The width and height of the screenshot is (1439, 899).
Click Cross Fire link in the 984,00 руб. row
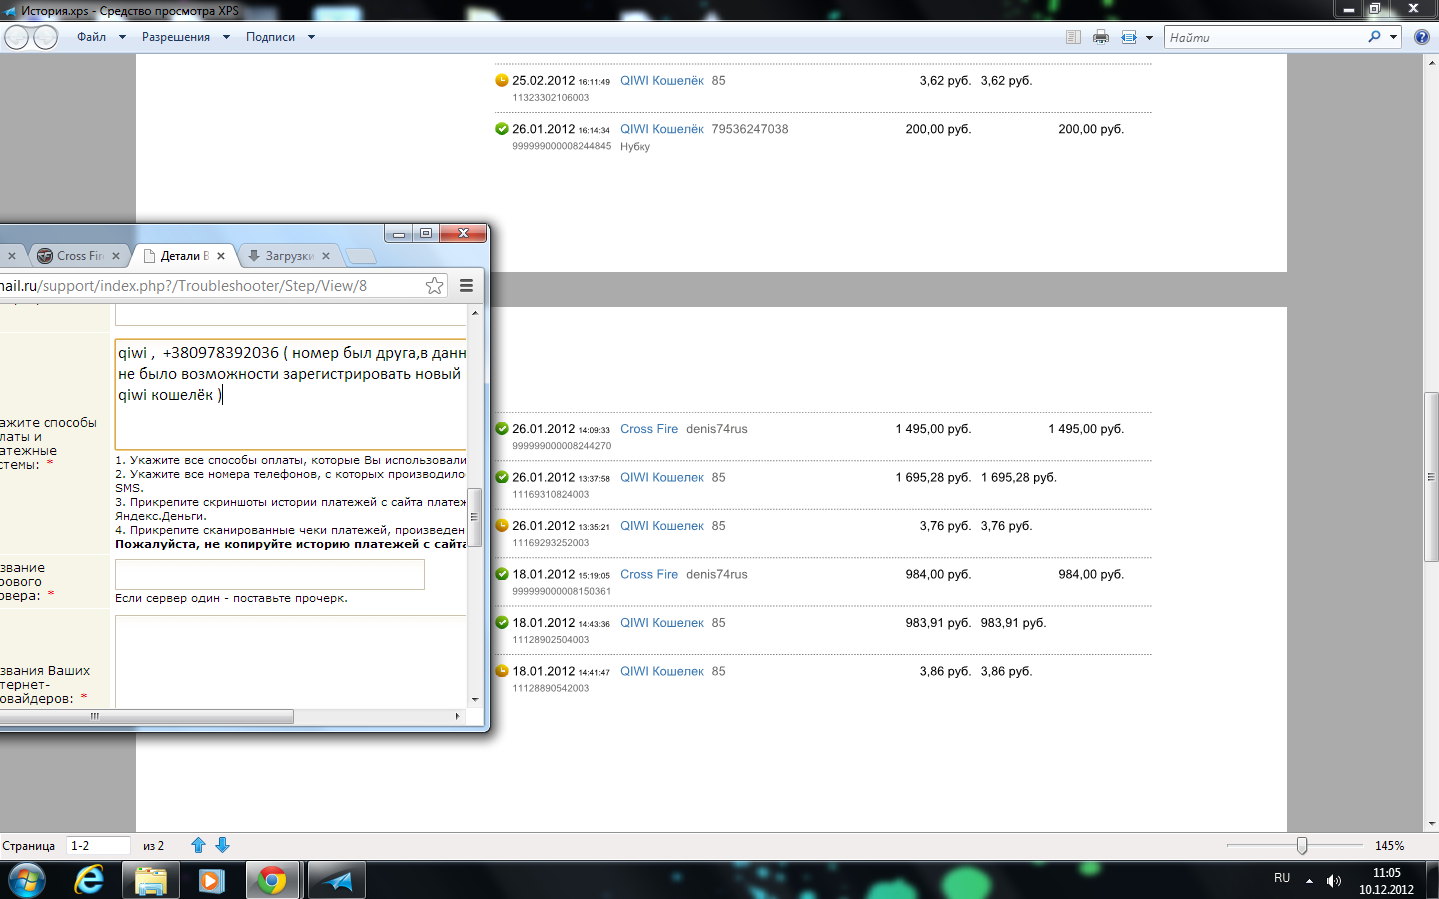649,575
